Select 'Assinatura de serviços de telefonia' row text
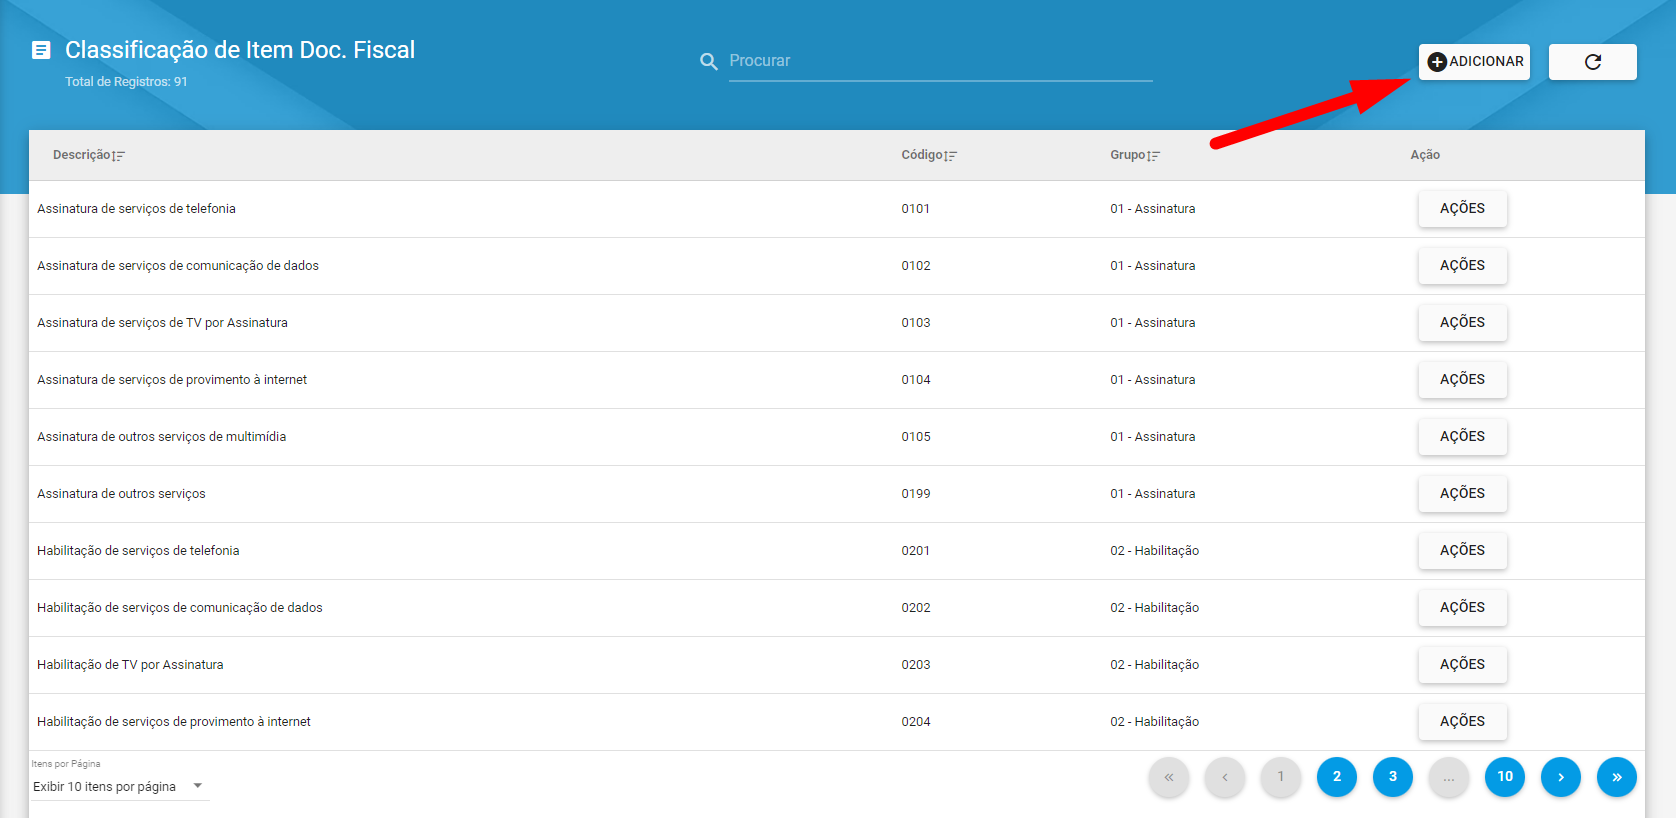 point(136,209)
